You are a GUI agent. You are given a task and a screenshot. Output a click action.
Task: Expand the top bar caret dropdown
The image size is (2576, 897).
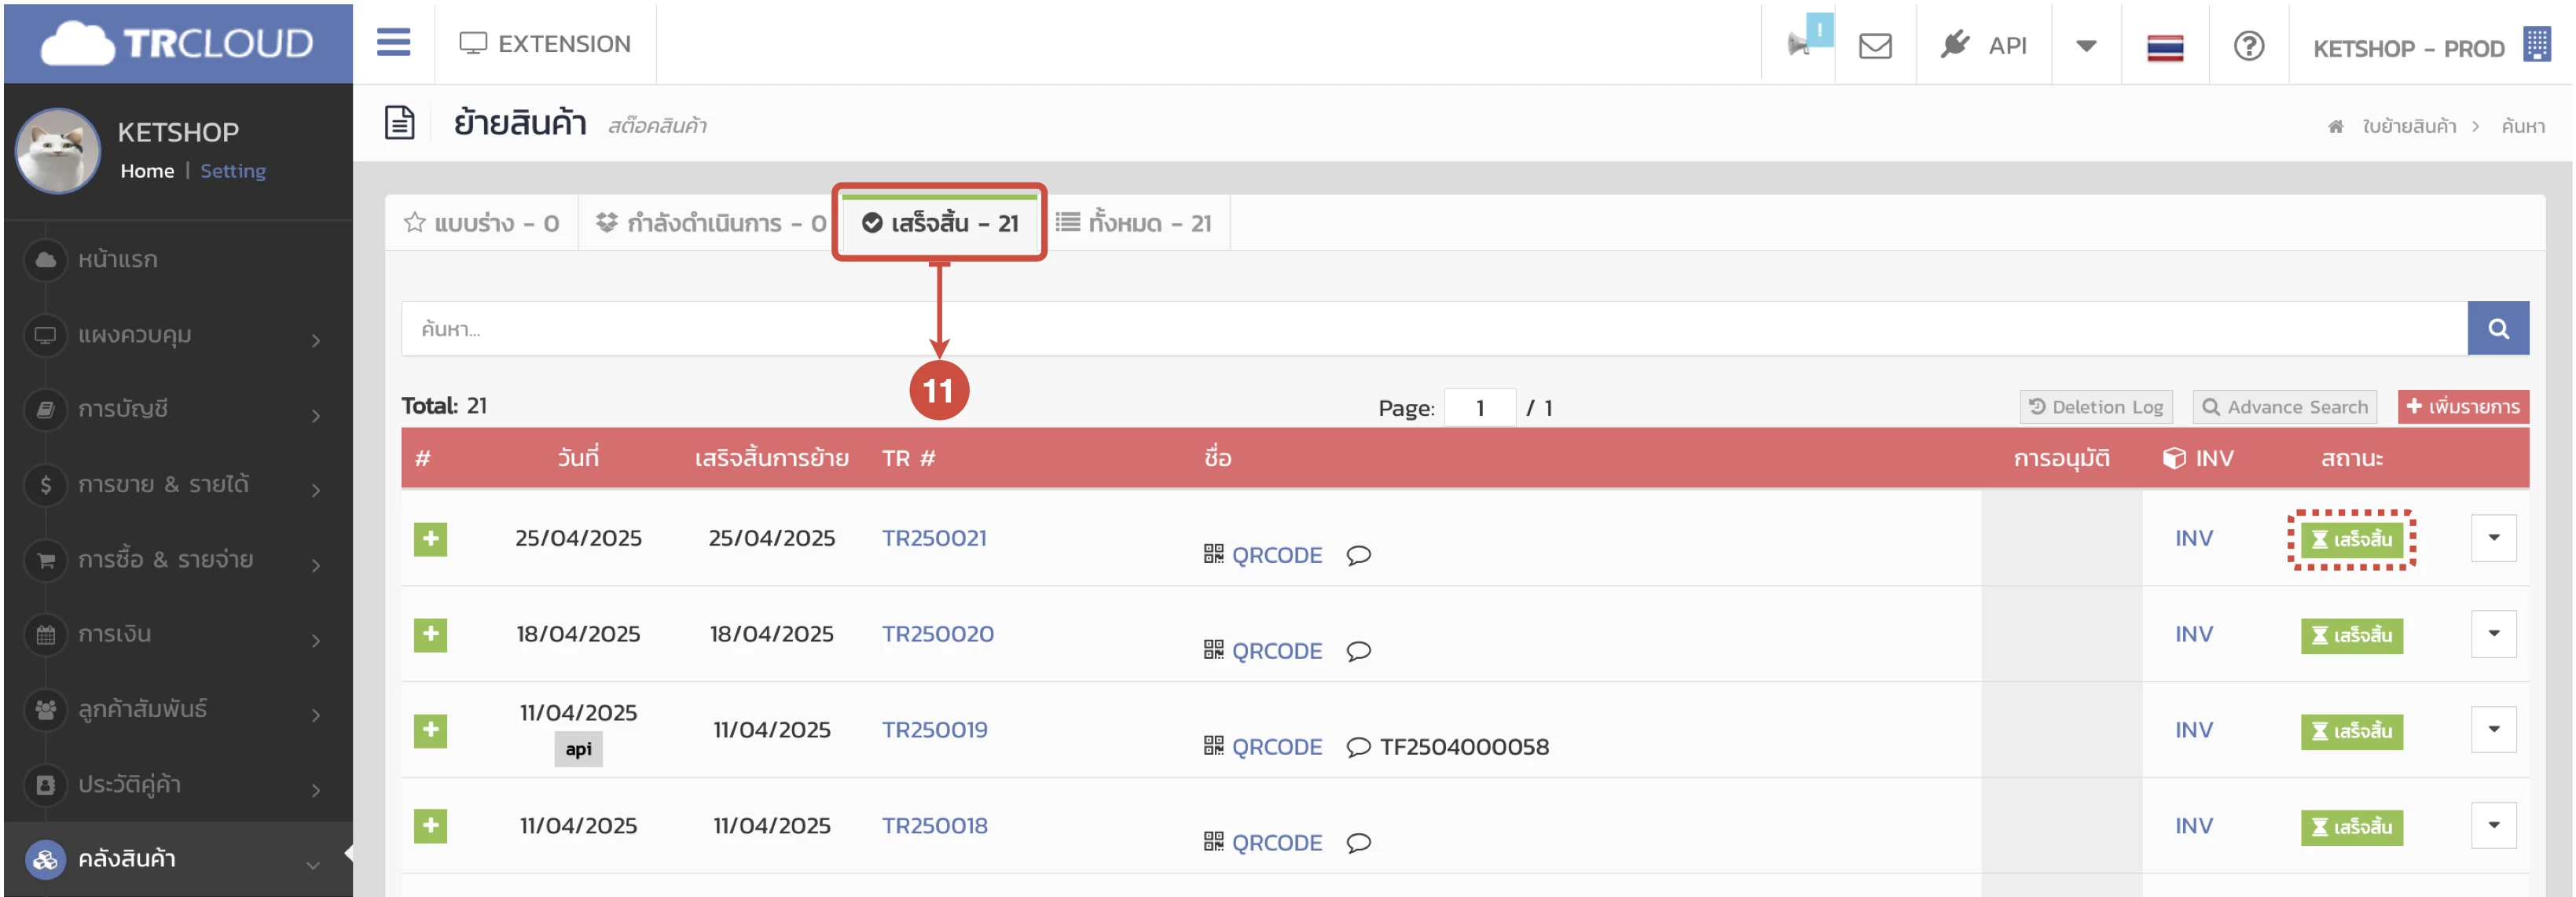point(2086,46)
